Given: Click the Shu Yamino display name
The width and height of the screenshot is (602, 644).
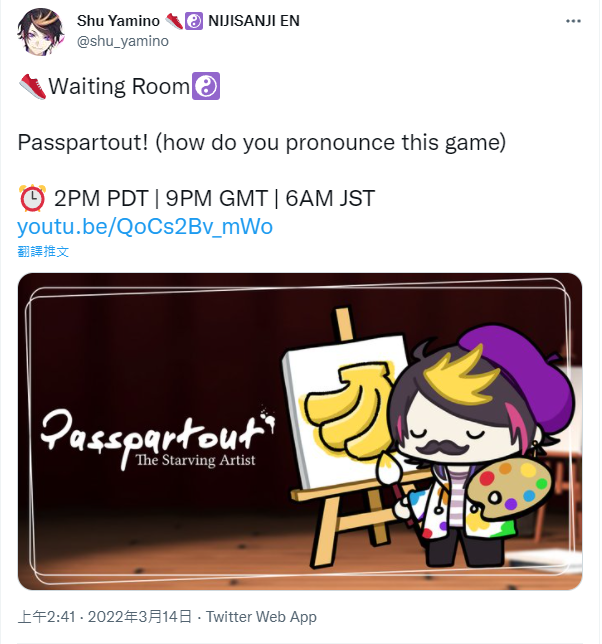Looking at the screenshot, I should click(118, 21).
